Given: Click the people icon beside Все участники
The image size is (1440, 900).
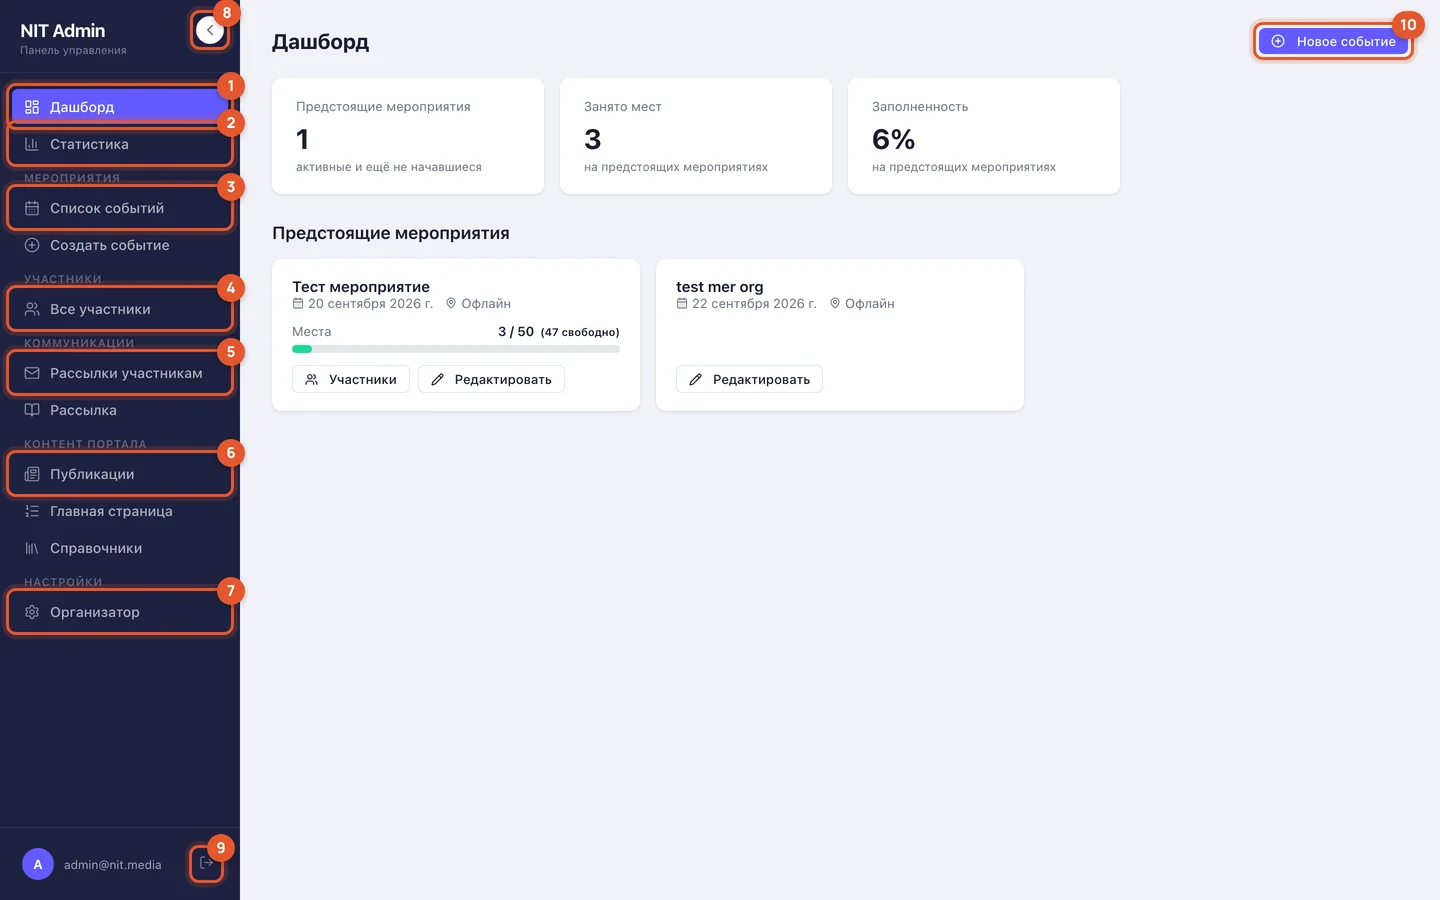Looking at the screenshot, I should pyautogui.click(x=32, y=309).
